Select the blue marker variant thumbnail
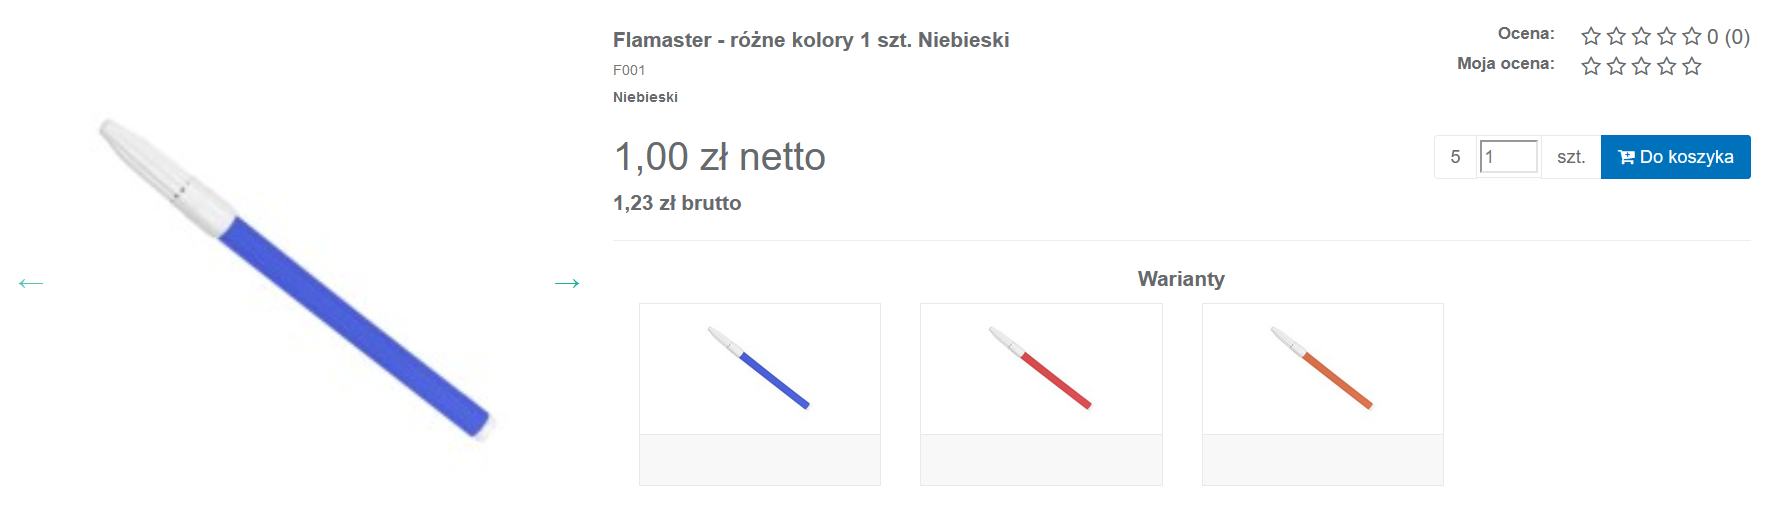 [x=759, y=369]
